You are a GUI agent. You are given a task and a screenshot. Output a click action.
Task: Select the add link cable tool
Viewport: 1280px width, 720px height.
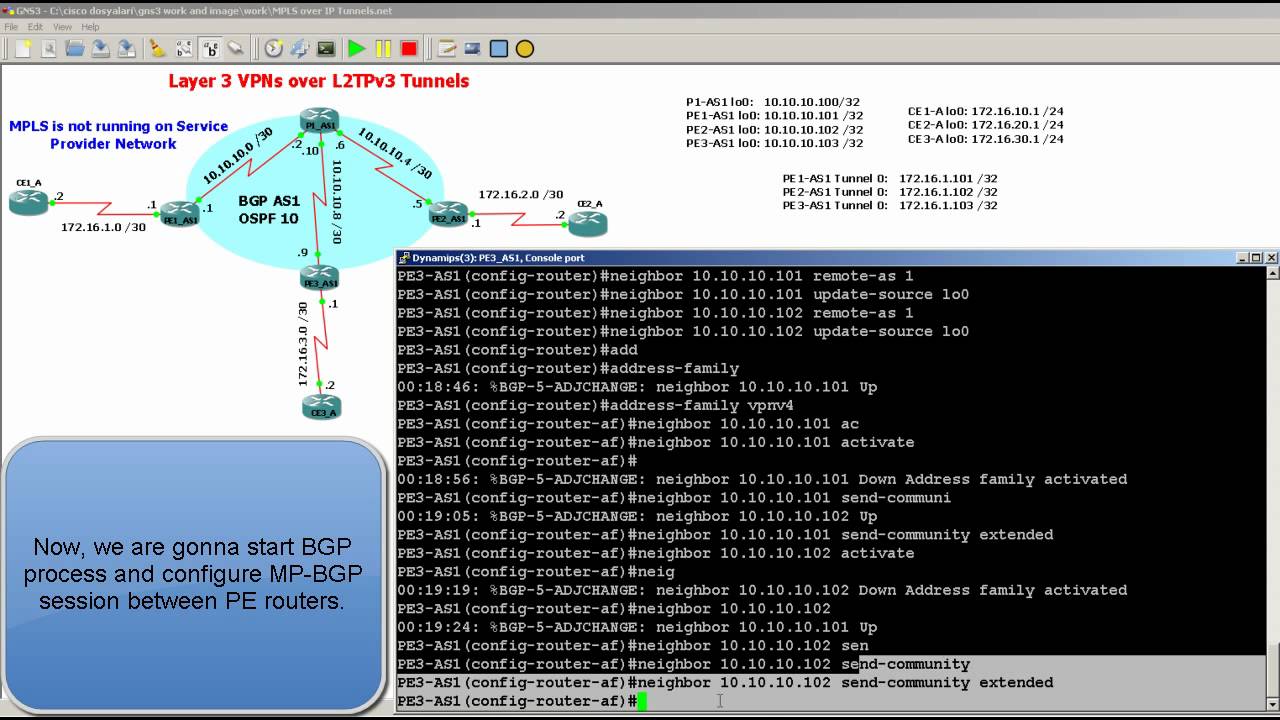point(236,48)
